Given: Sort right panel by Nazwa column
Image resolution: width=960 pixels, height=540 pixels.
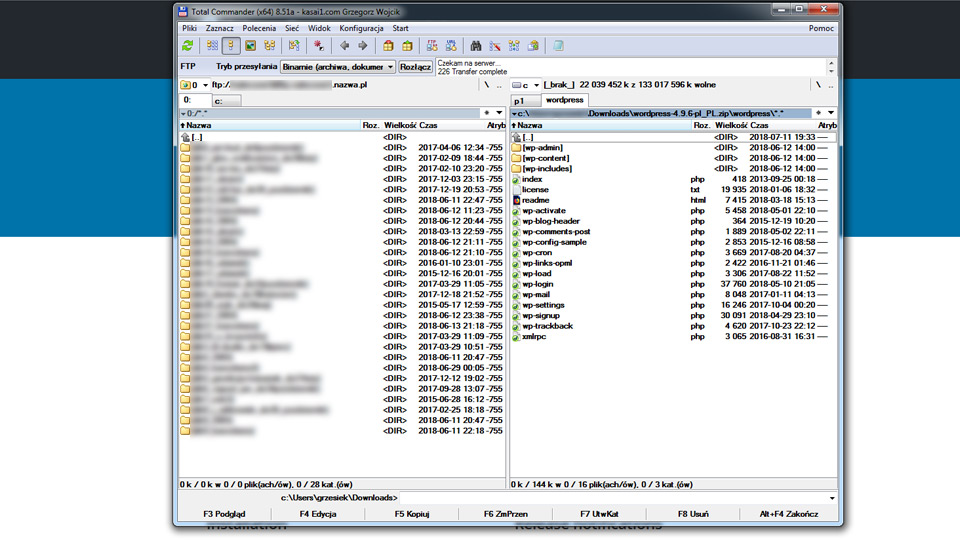Looking at the screenshot, I should pyautogui.click(x=601, y=126).
